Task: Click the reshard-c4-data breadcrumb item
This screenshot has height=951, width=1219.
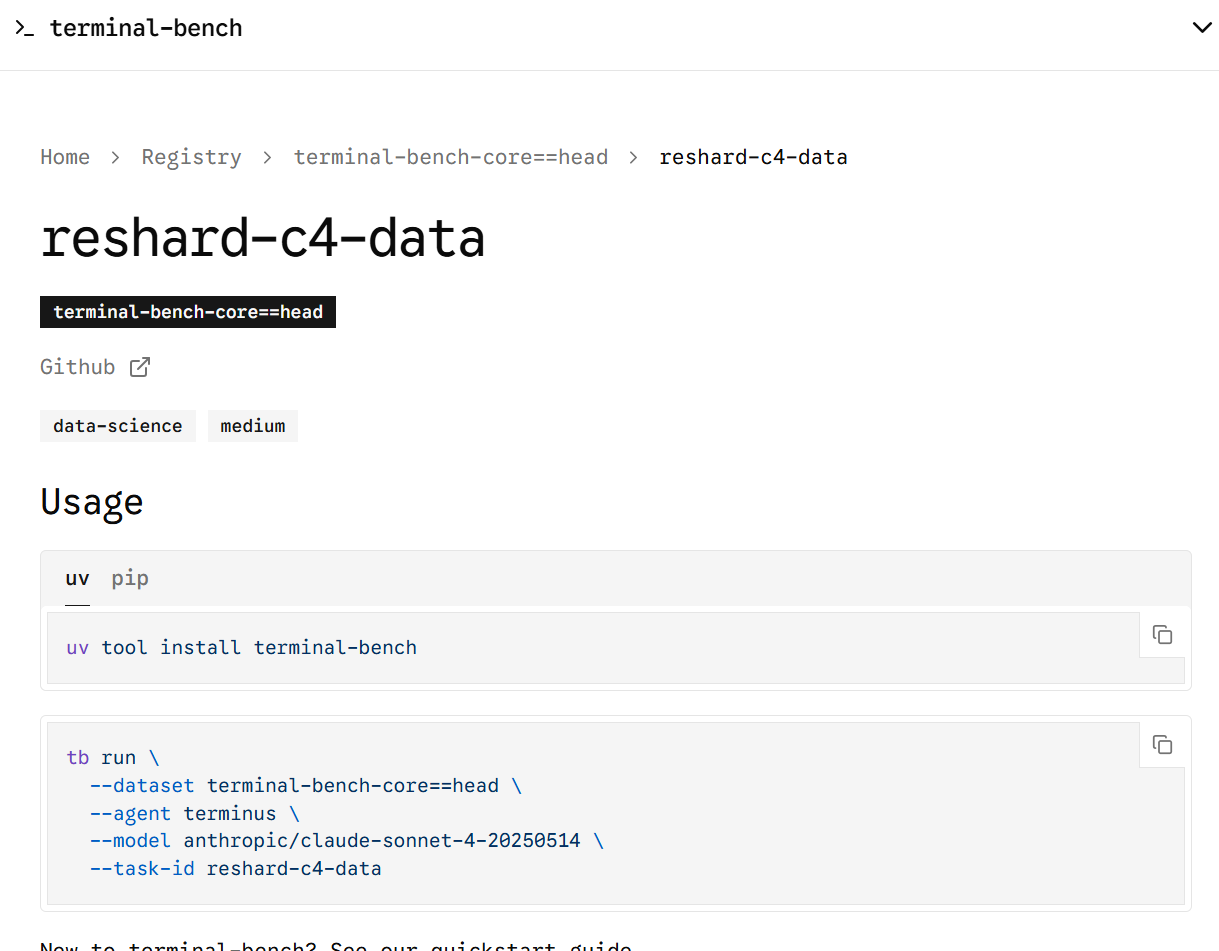Action: point(753,157)
